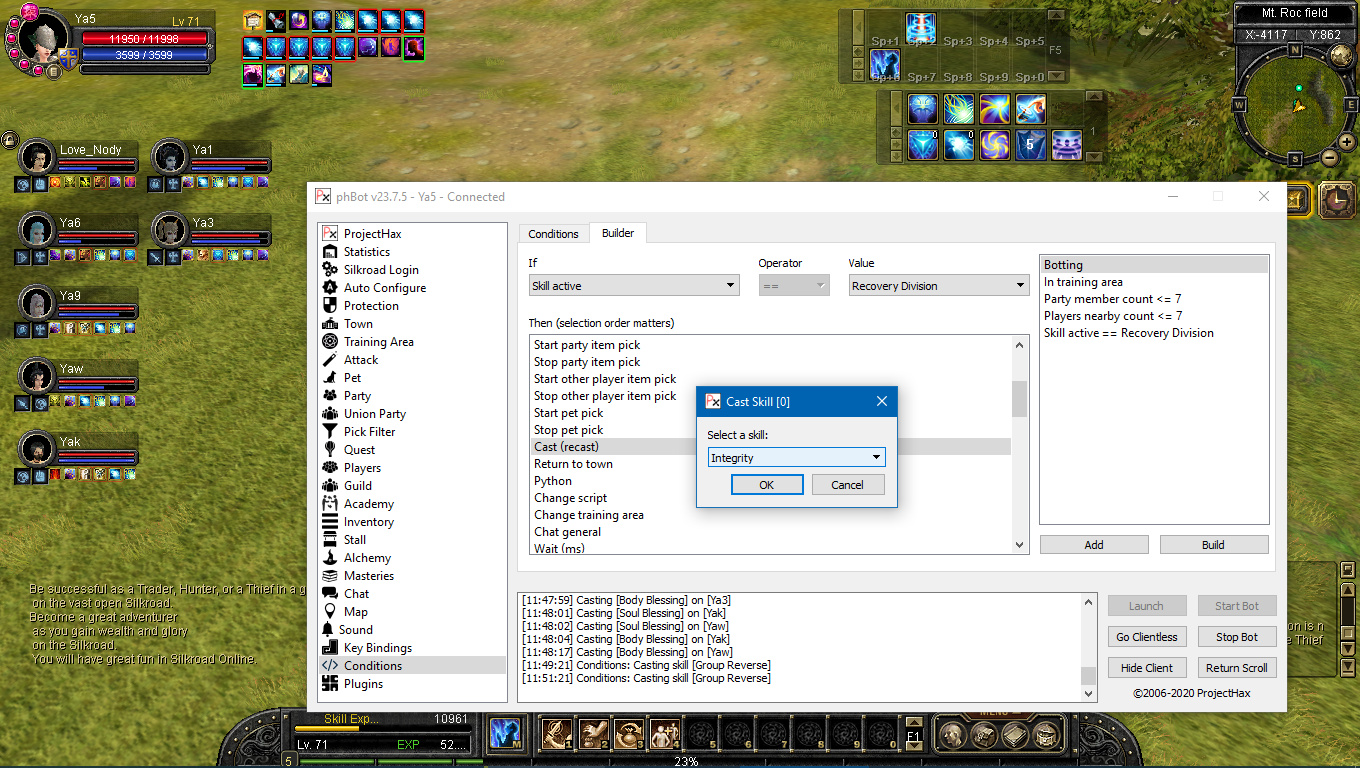The height and width of the screenshot is (768, 1360).
Task: Select the Inventory sidebar entry
Action: (x=368, y=522)
